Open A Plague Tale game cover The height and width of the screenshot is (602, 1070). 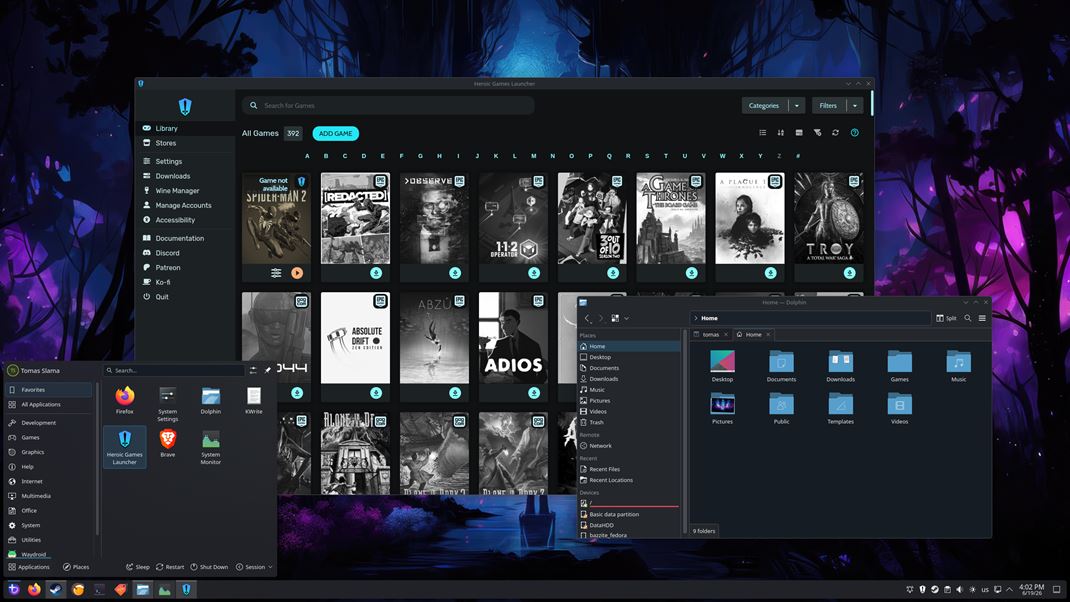[x=749, y=218]
